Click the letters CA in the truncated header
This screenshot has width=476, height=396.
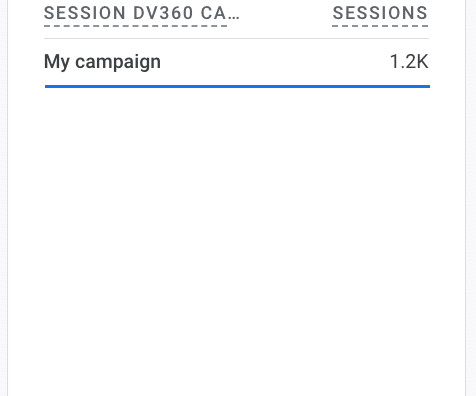click(213, 13)
